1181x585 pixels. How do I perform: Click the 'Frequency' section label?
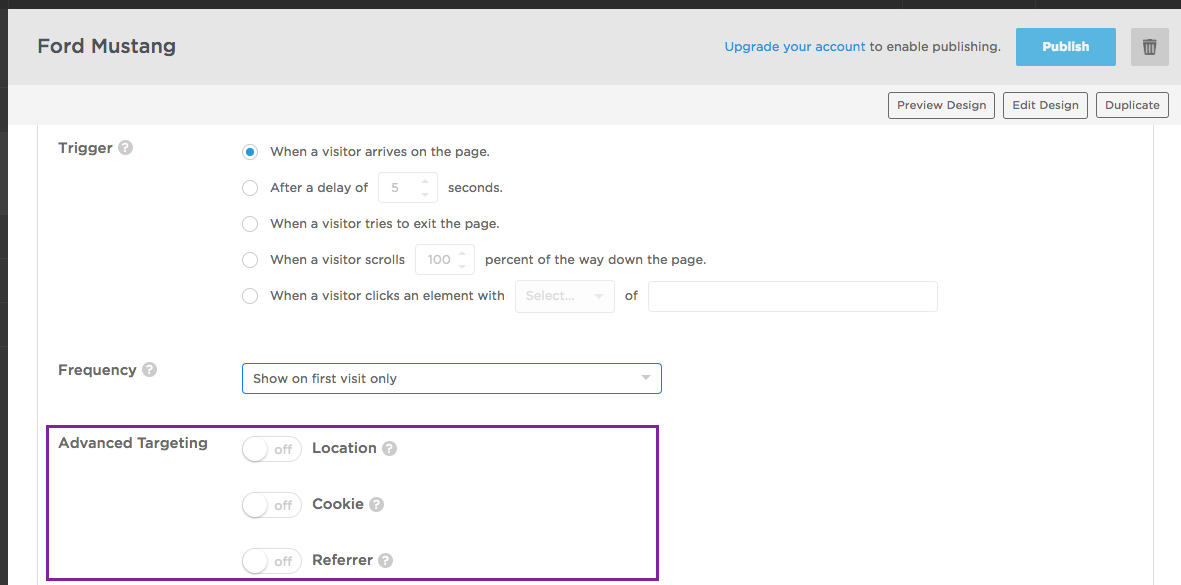(97, 370)
